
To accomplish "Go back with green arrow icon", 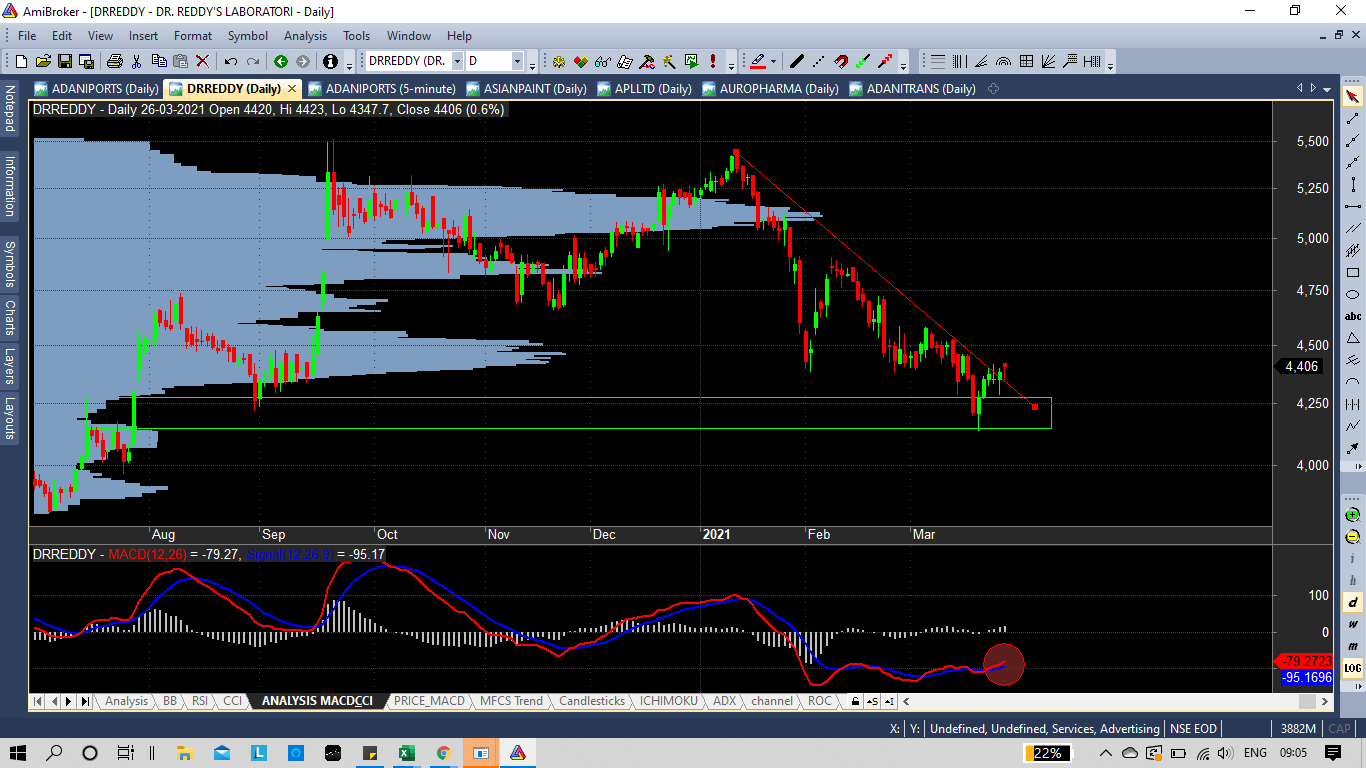I will coord(281,61).
